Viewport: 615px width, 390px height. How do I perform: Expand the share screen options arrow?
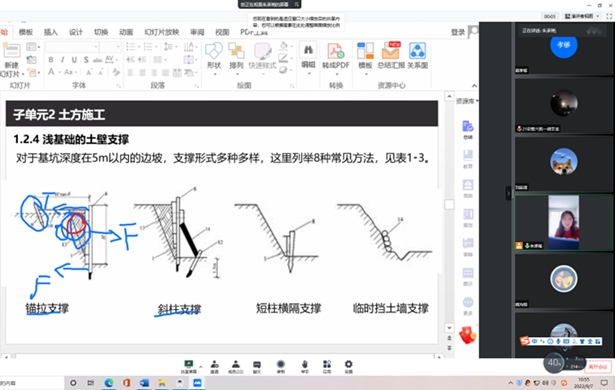[x=201, y=367]
